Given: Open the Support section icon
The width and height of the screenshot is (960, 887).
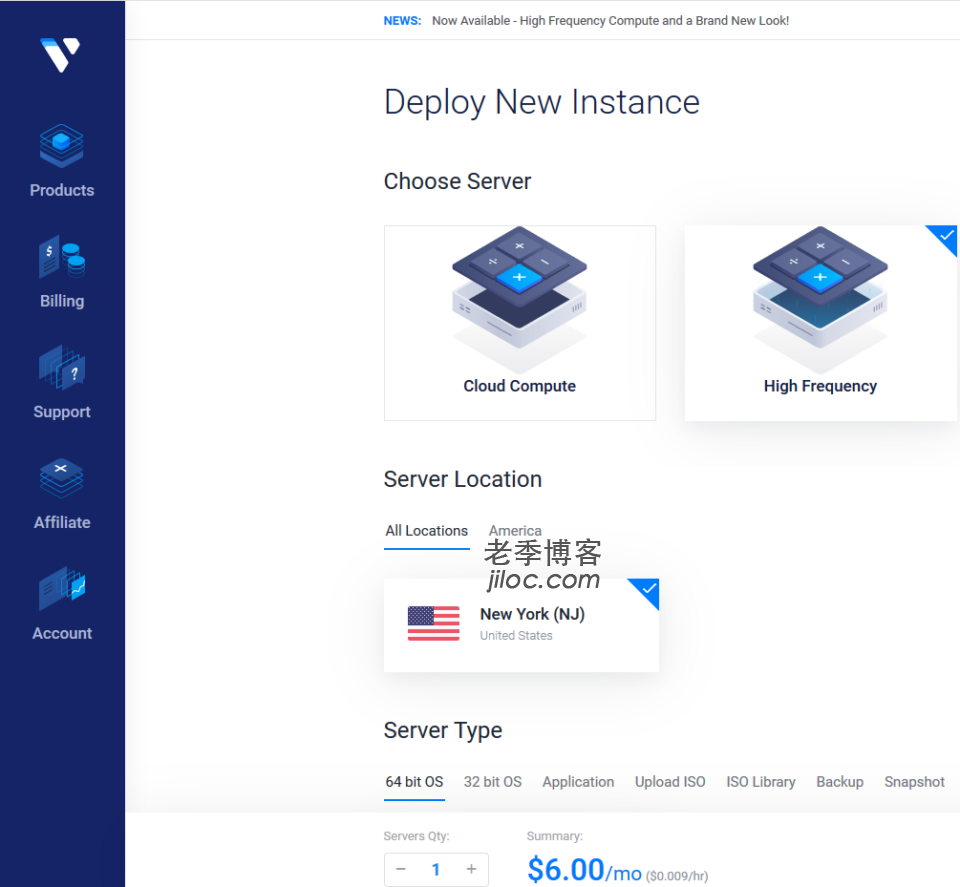Looking at the screenshot, I should pos(61,367).
